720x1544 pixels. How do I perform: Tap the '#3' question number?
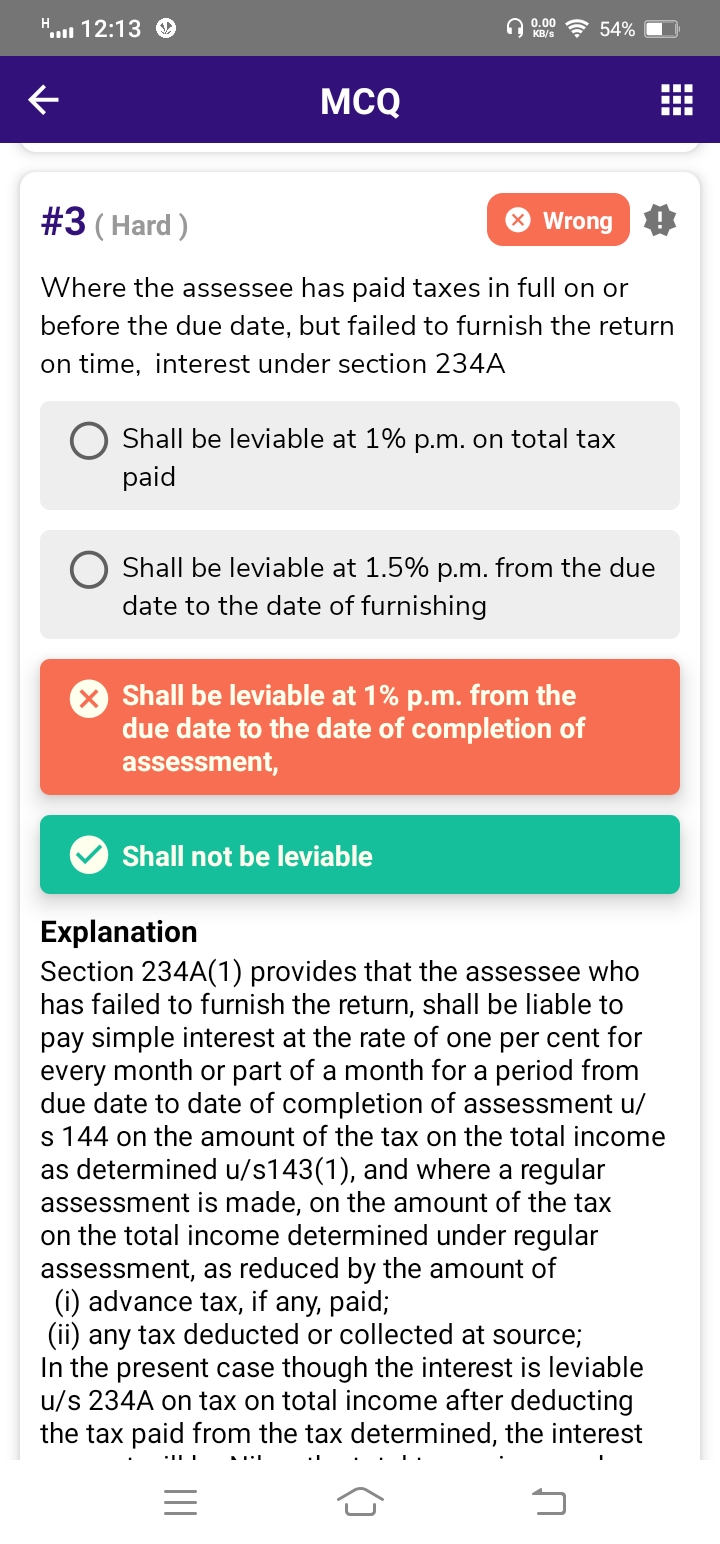click(x=63, y=222)
